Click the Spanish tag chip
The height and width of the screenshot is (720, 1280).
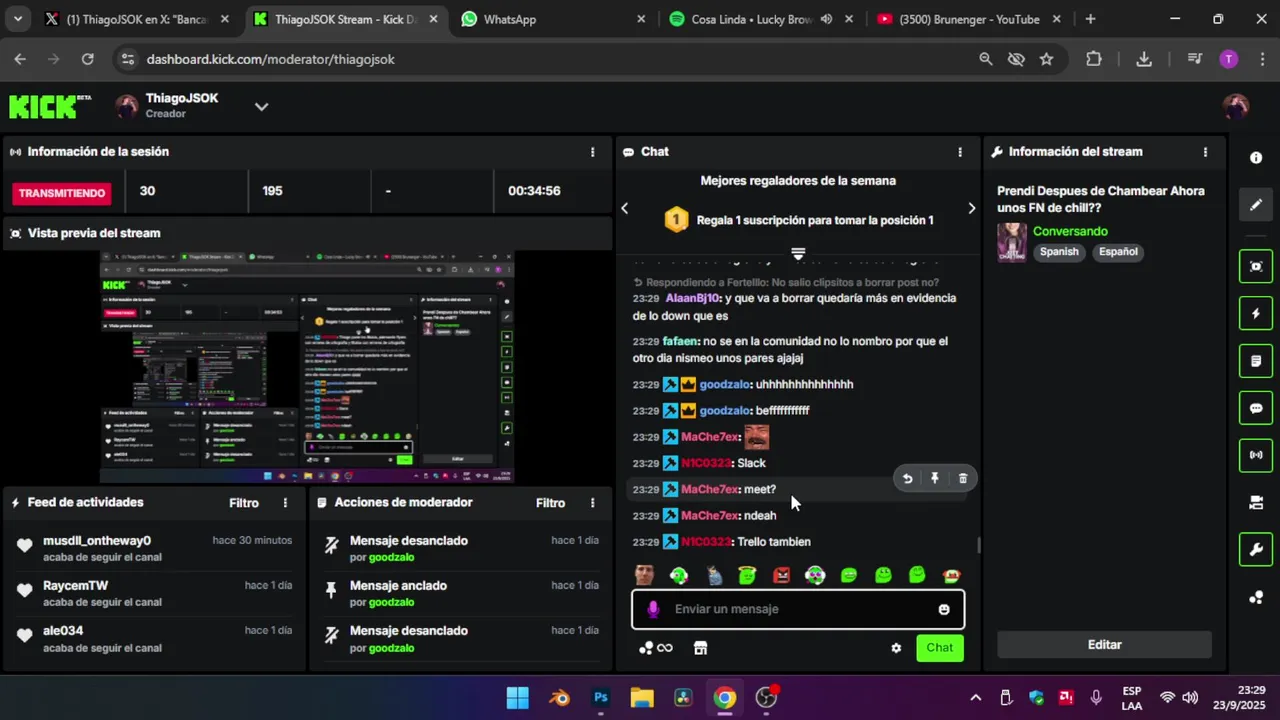point(1059,252)
